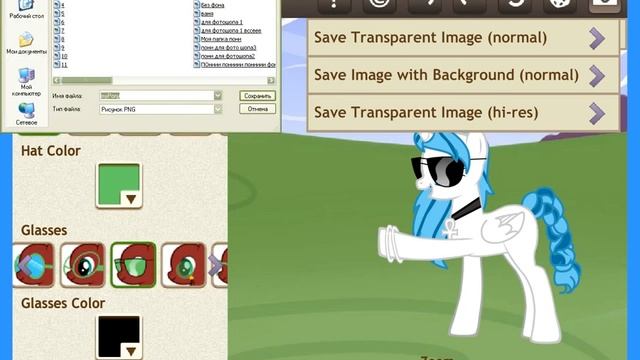Open the info exclamation-mark toolbar icon

coord(334,6)
